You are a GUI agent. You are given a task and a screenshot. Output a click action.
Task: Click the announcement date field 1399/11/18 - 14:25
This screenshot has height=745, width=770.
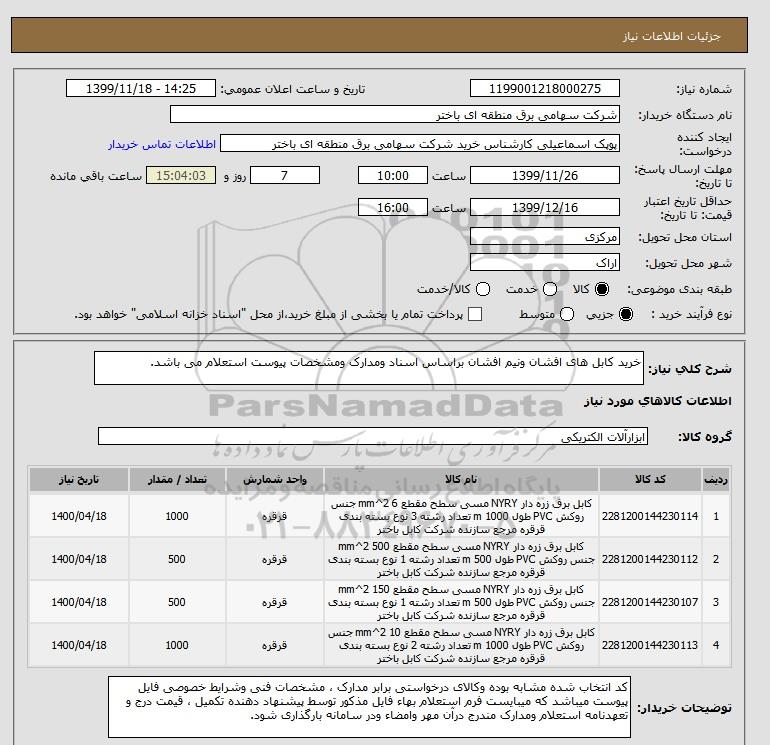141,88
